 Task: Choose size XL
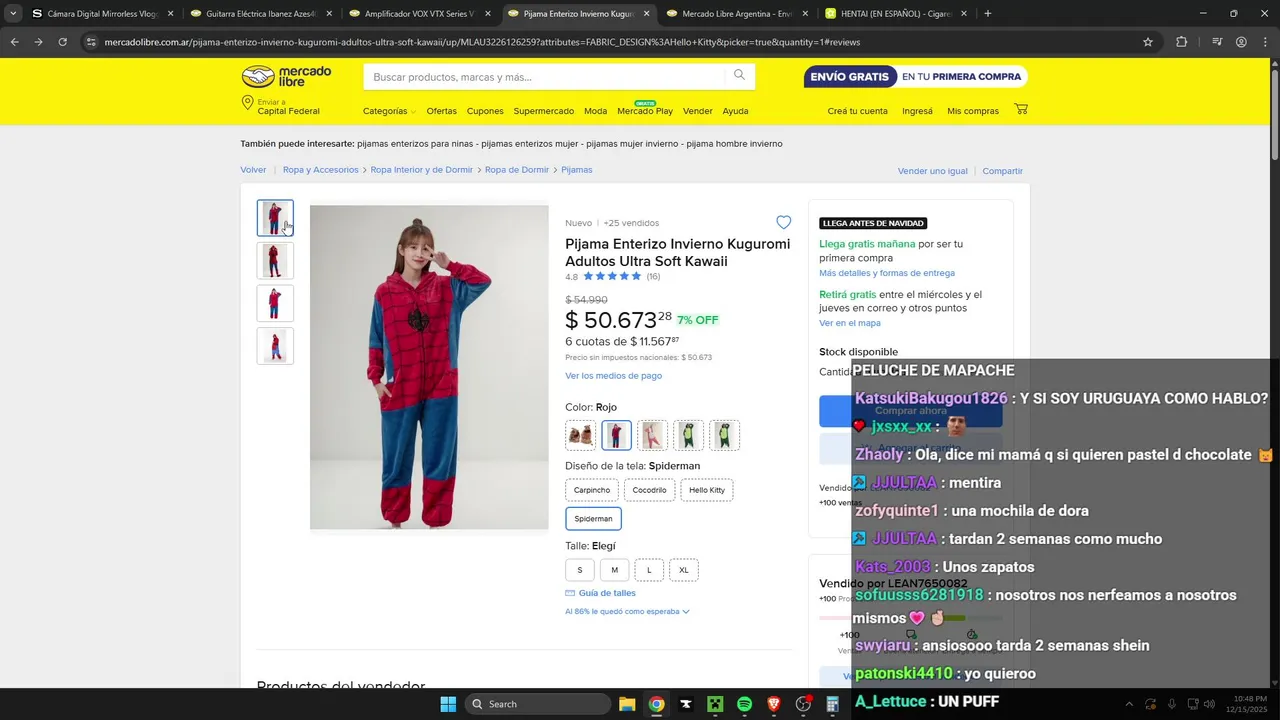(x=684, y=570)
